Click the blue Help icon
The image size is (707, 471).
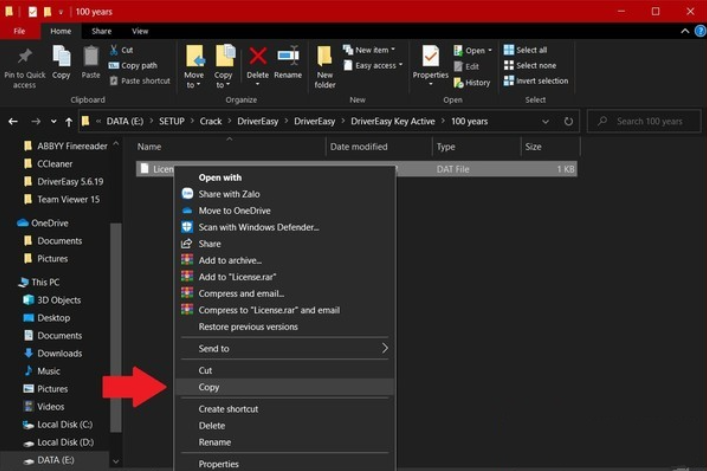(700, 31)
